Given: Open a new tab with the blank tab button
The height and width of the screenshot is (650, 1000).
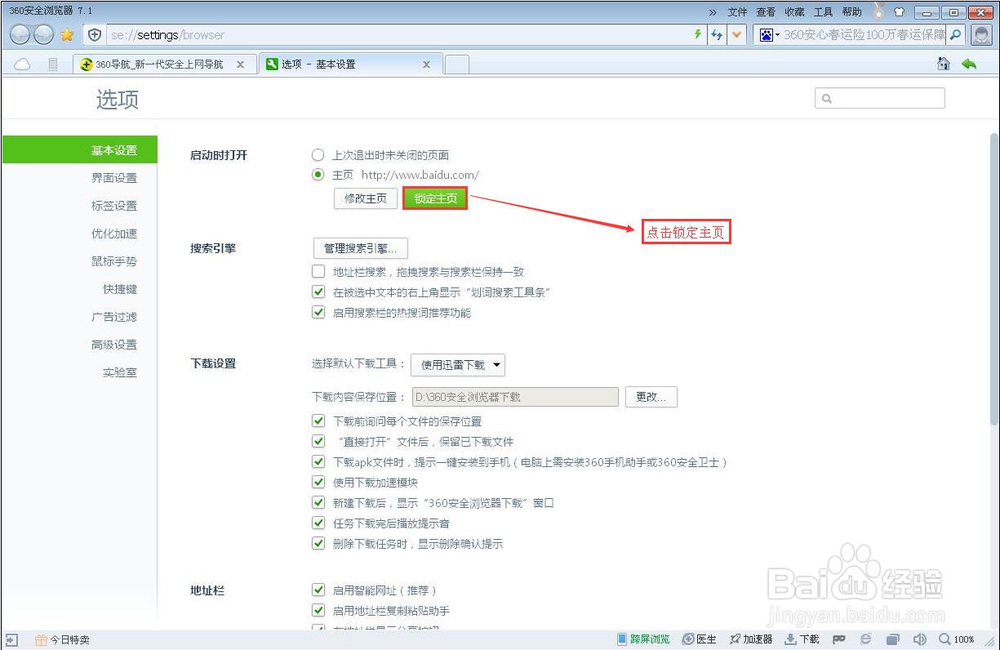Looking at the screenshot, I should tap(457, 64).
